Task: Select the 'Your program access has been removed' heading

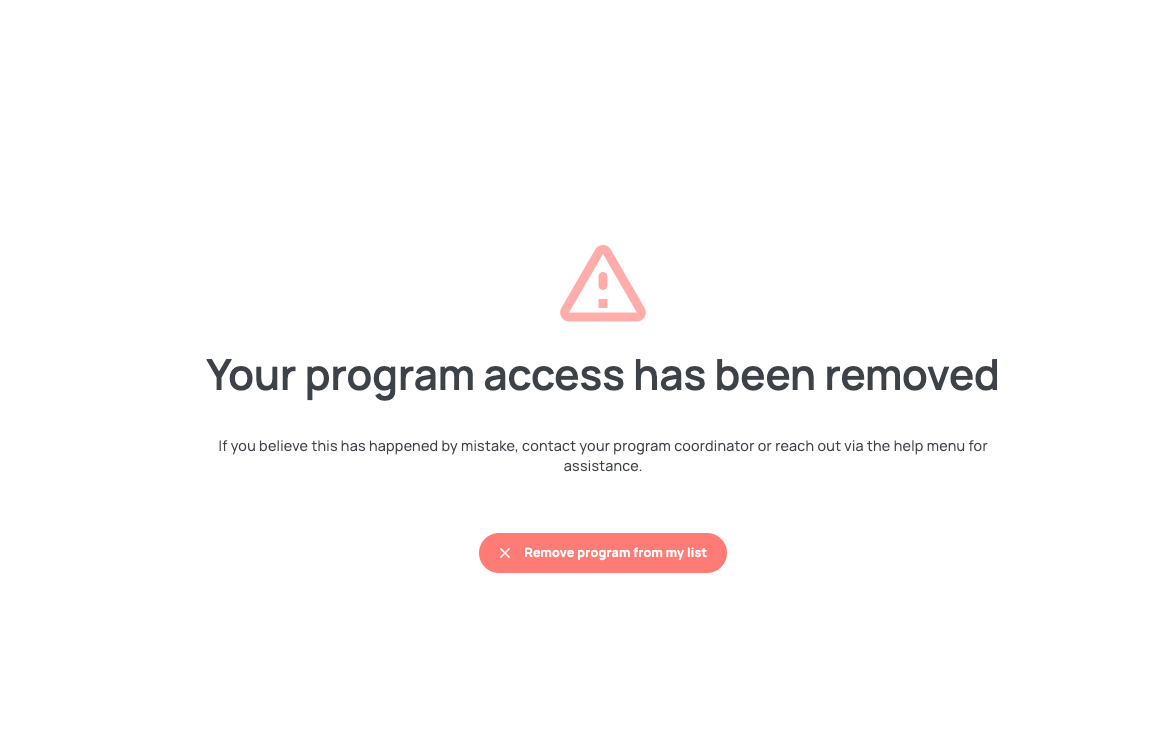Action: (603, 376)
